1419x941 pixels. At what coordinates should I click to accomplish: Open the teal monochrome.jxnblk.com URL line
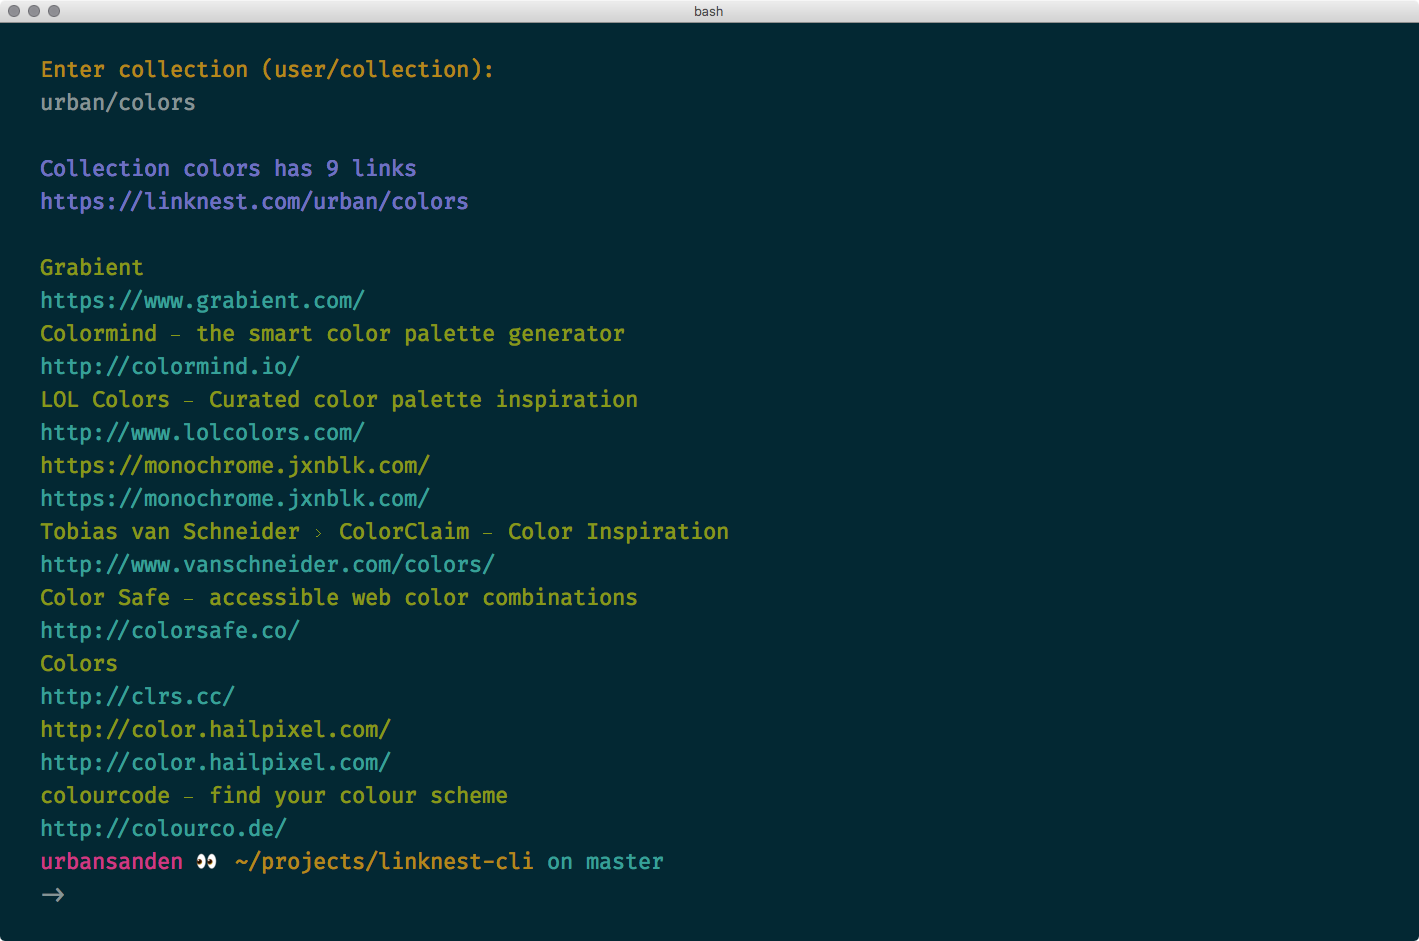[235, 498]
